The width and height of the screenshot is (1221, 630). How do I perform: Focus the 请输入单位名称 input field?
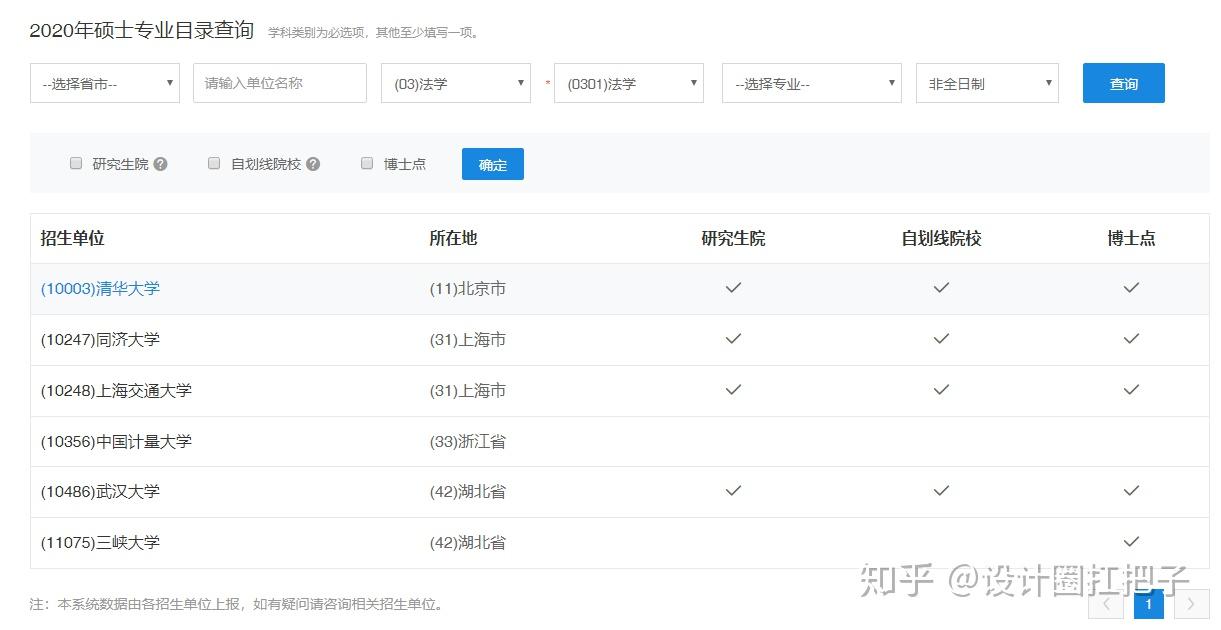[280, 83]
